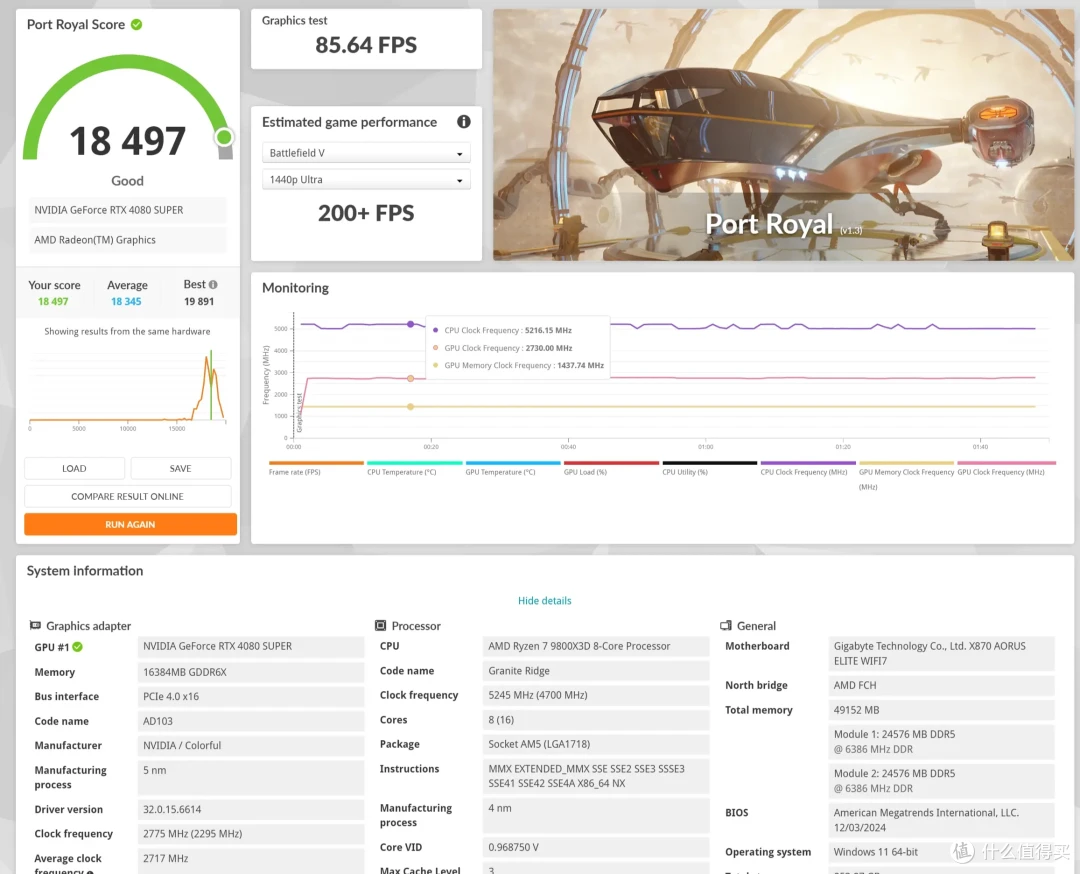Click the Gigabyte X870 AORUS ELITE WIFI7 motherboard value

pos(941,654)
